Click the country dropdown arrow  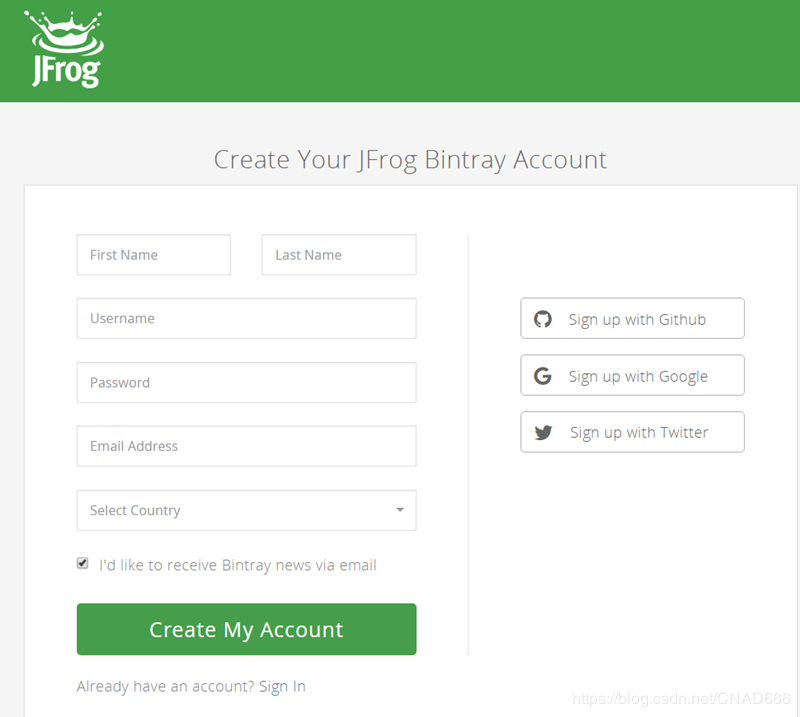point(400,510)
